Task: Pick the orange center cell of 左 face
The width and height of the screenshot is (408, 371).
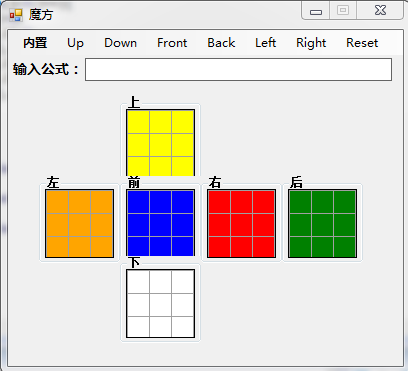Action: (x=80, y=225)
